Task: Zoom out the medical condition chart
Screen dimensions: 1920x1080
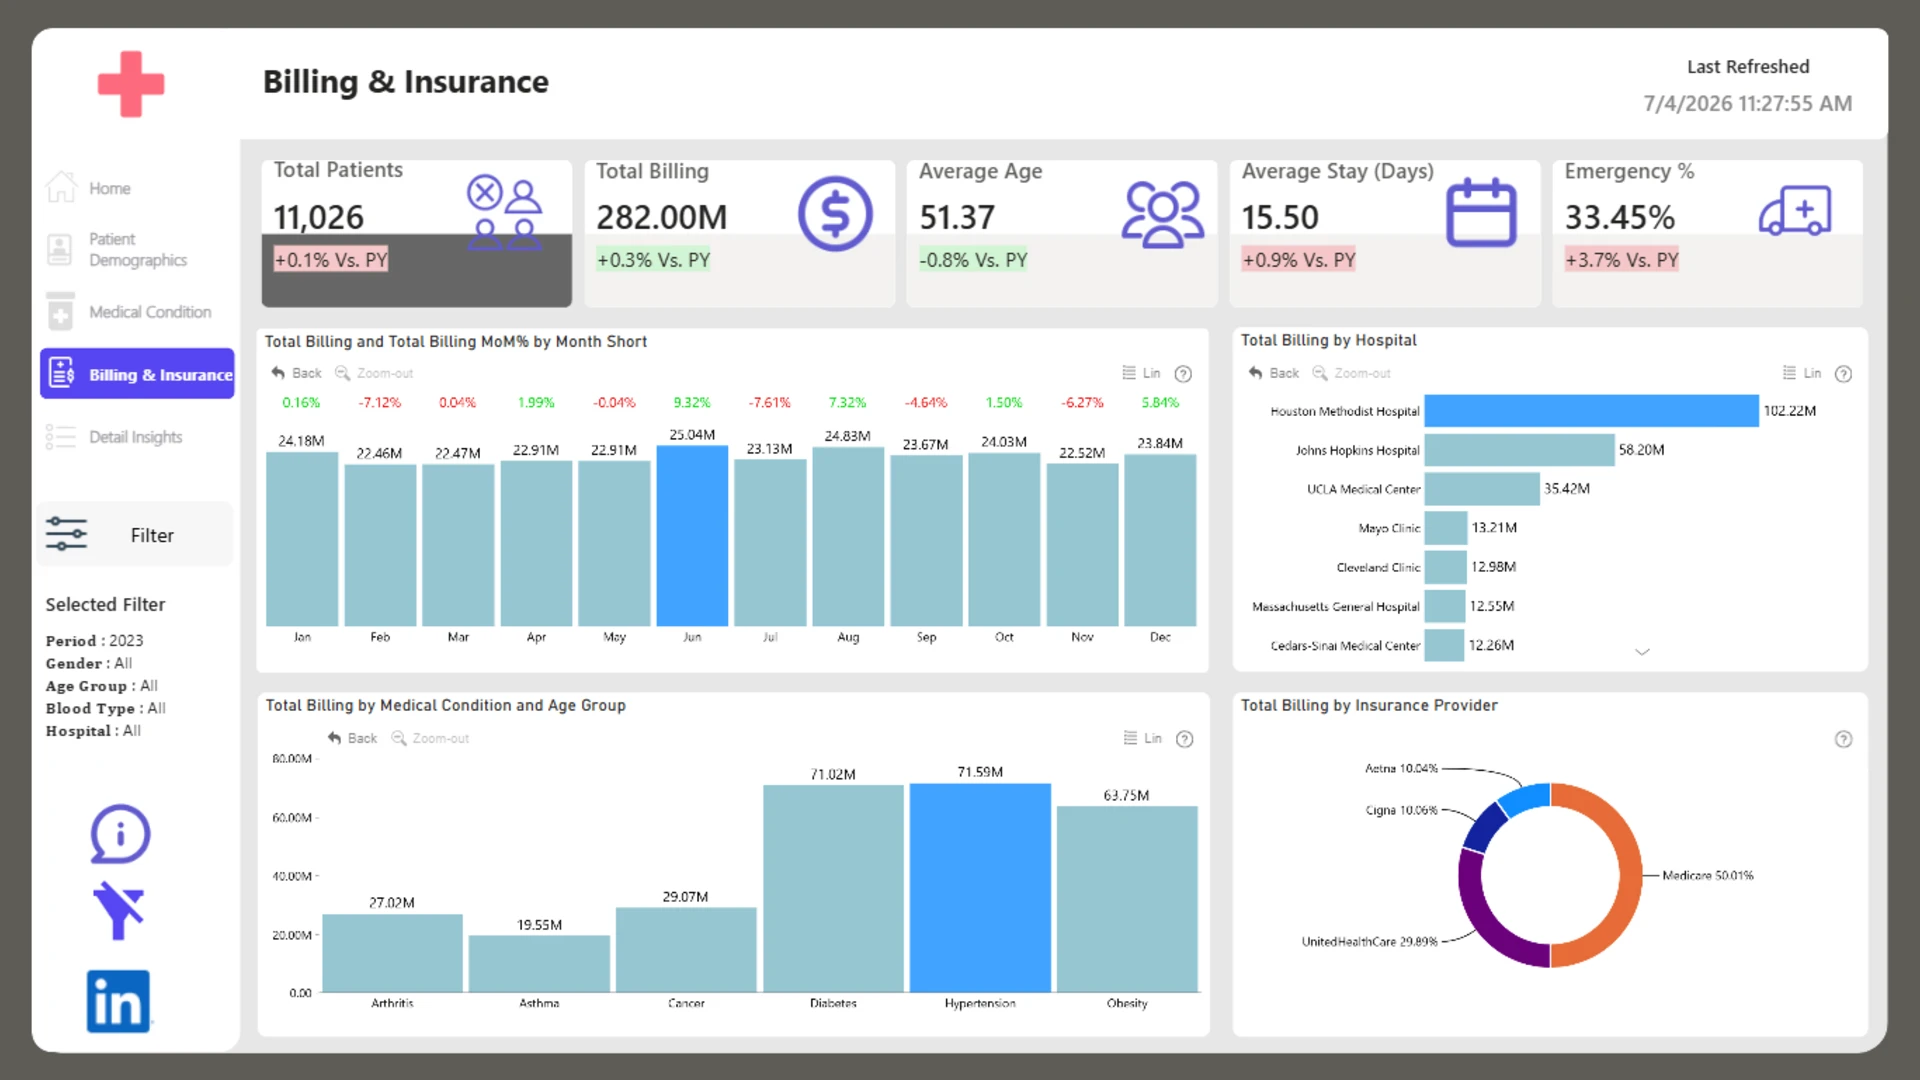Action: tap(430, 738)
